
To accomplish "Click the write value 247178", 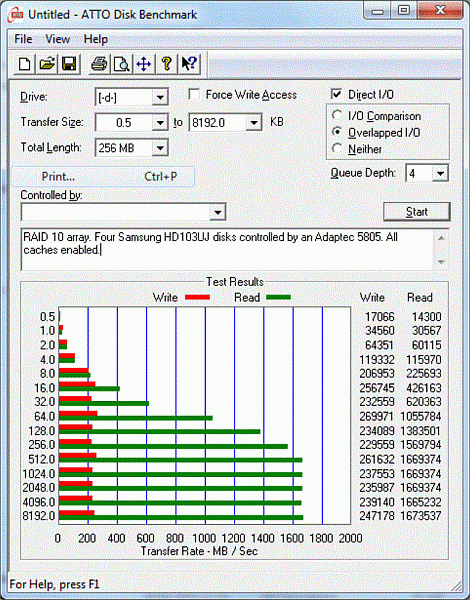I will click(377, 516).
